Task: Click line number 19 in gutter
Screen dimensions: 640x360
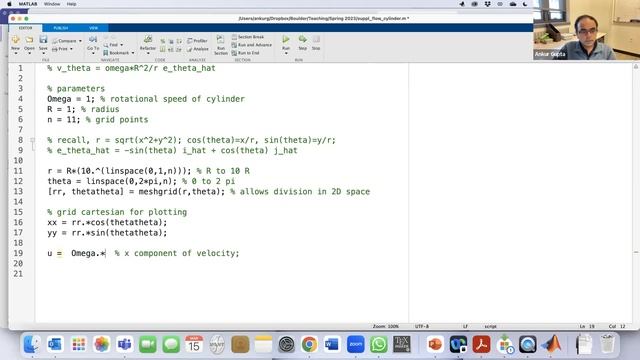Action: pyautogui.click(x=18, y=253)
